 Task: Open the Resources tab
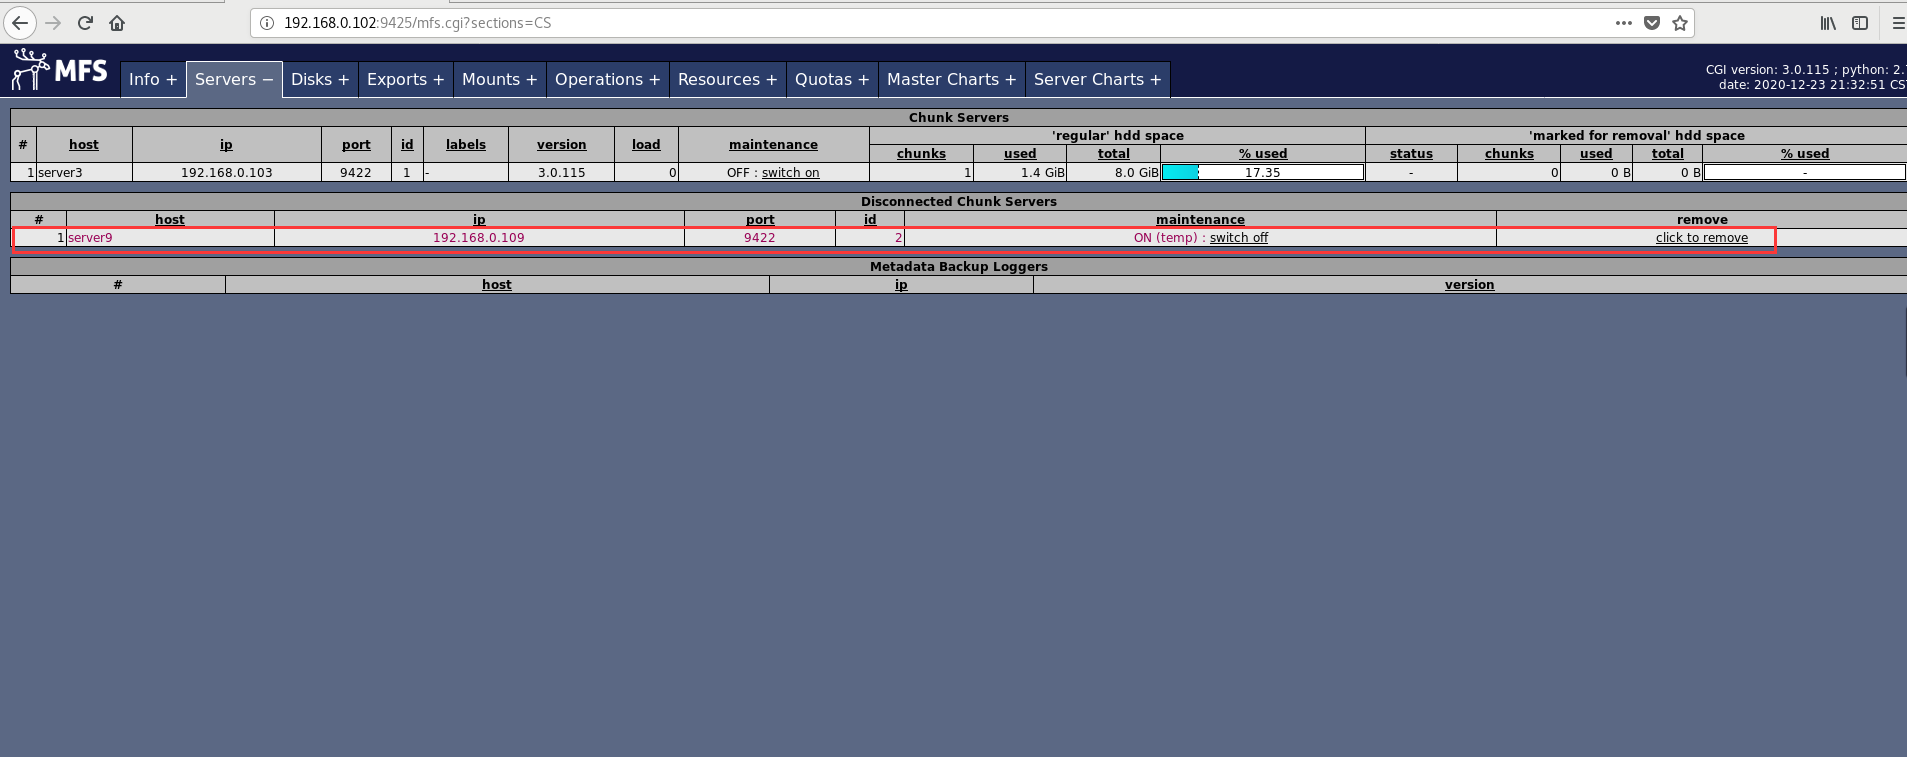pyautogui.click(x=727, y=79)
